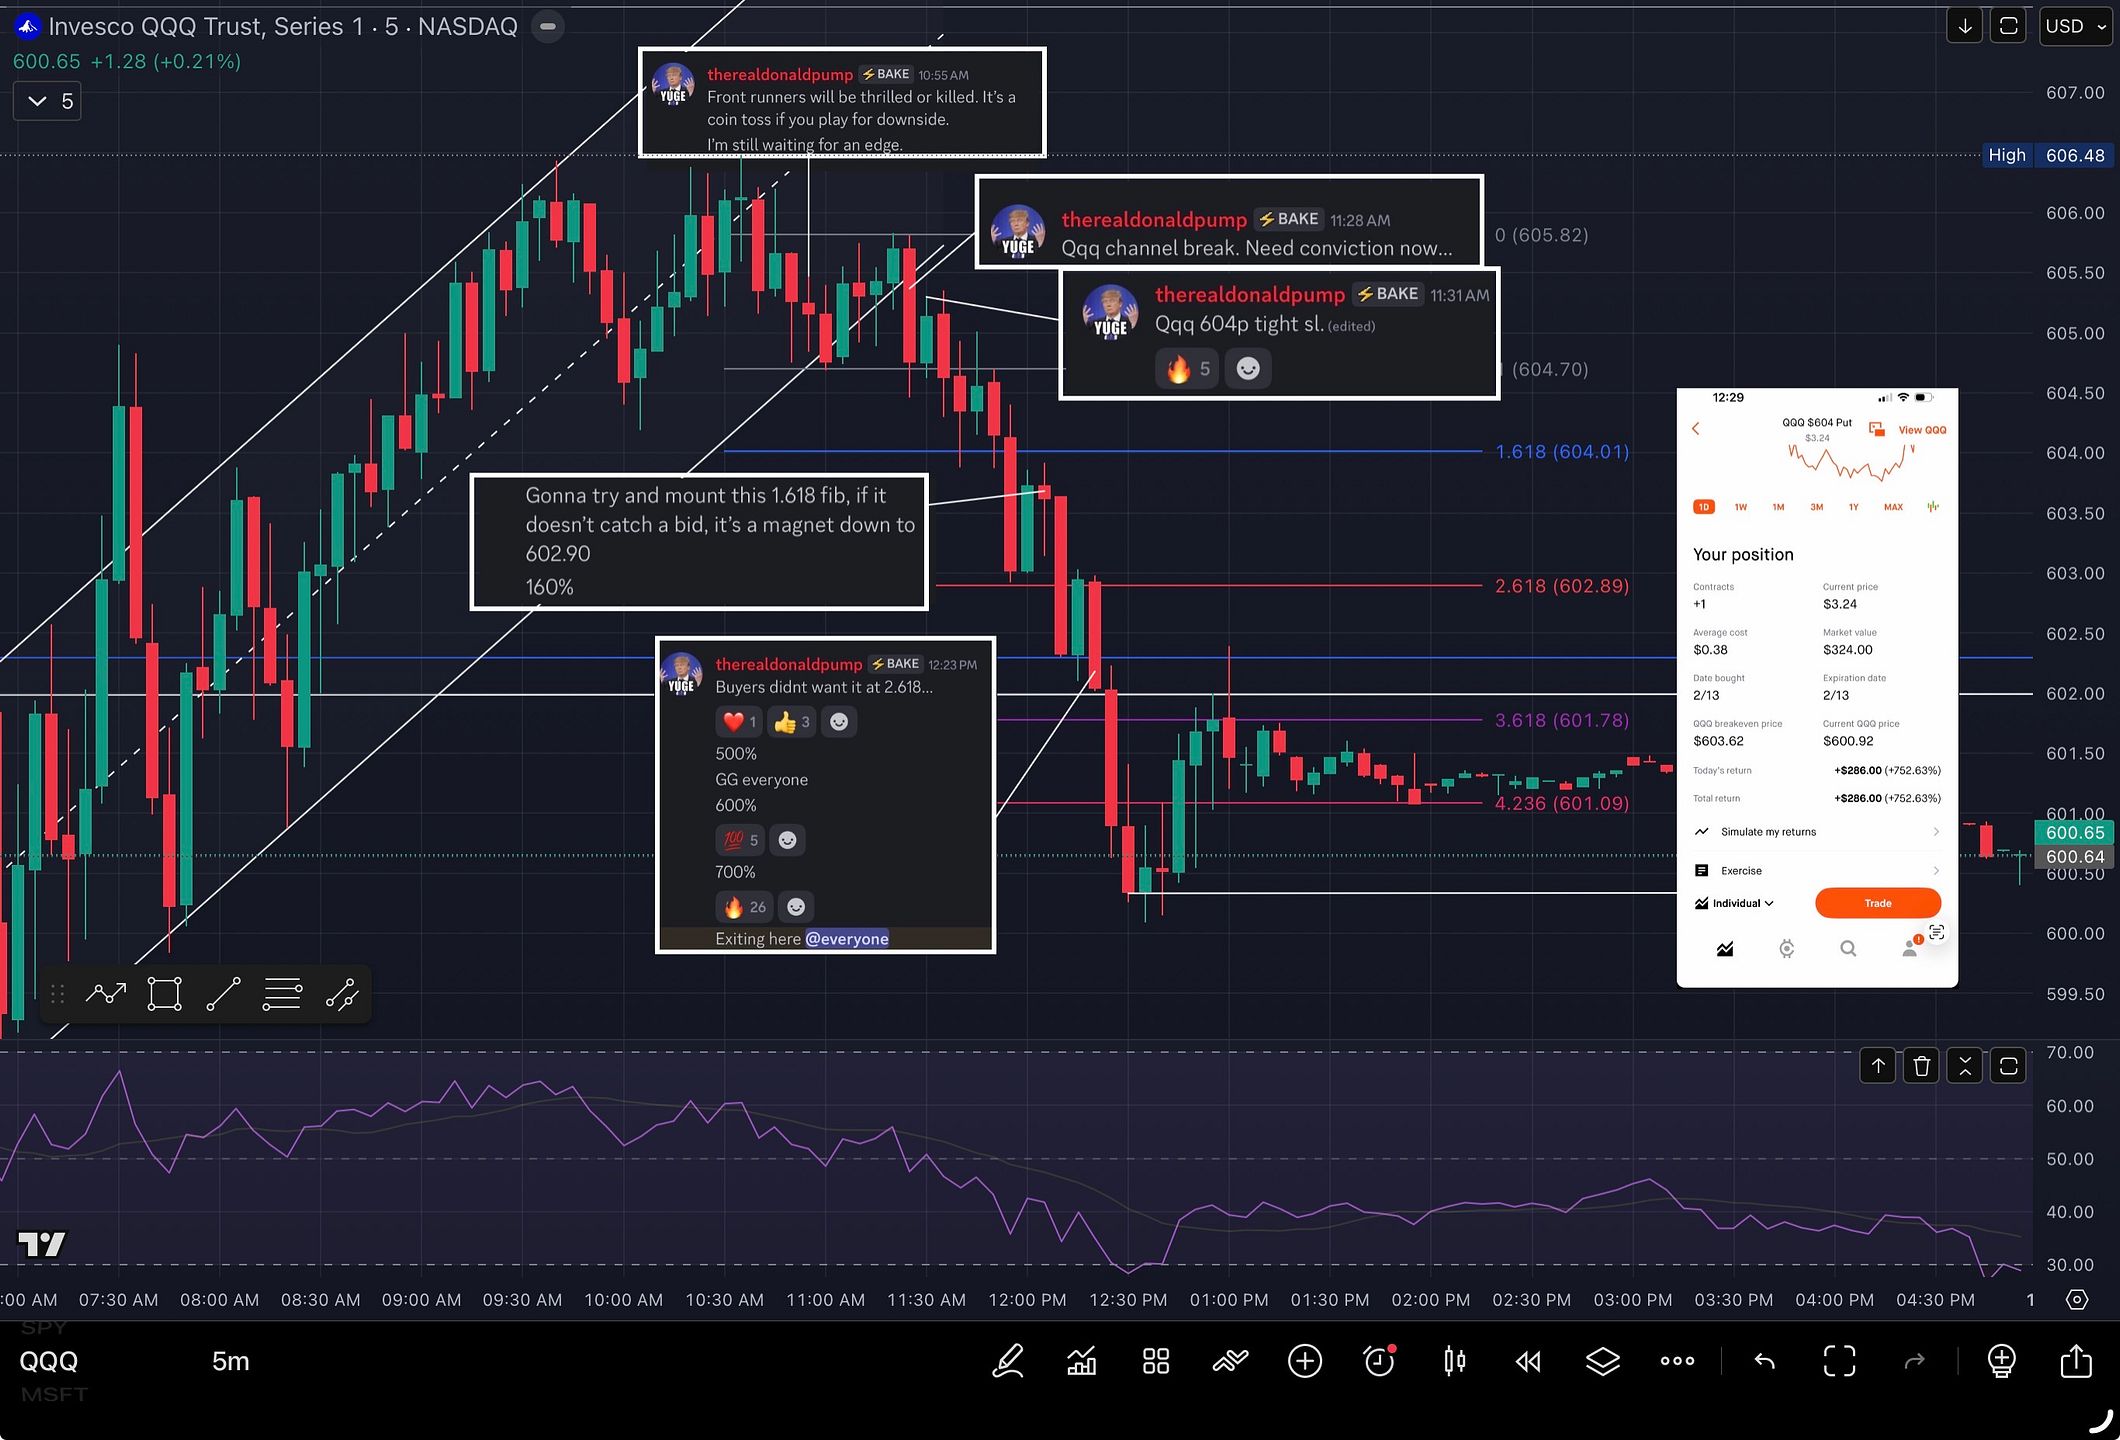The image size is (2120, 1440).
Task: Change the 5m chart interval
Action: coord(230,1361)
